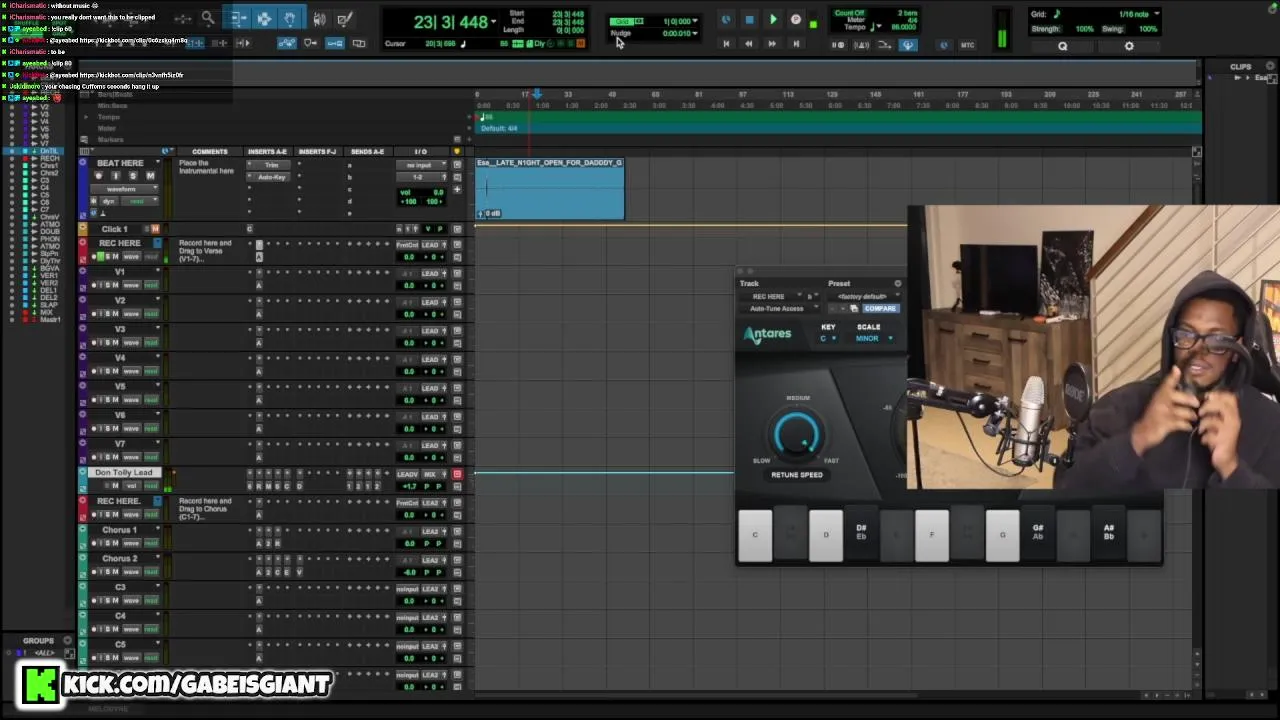Image resolution: width=1280 pixels, height=720 pixels.
Task: Select the Don Tolly Lead track name
Action: [124, 473]
